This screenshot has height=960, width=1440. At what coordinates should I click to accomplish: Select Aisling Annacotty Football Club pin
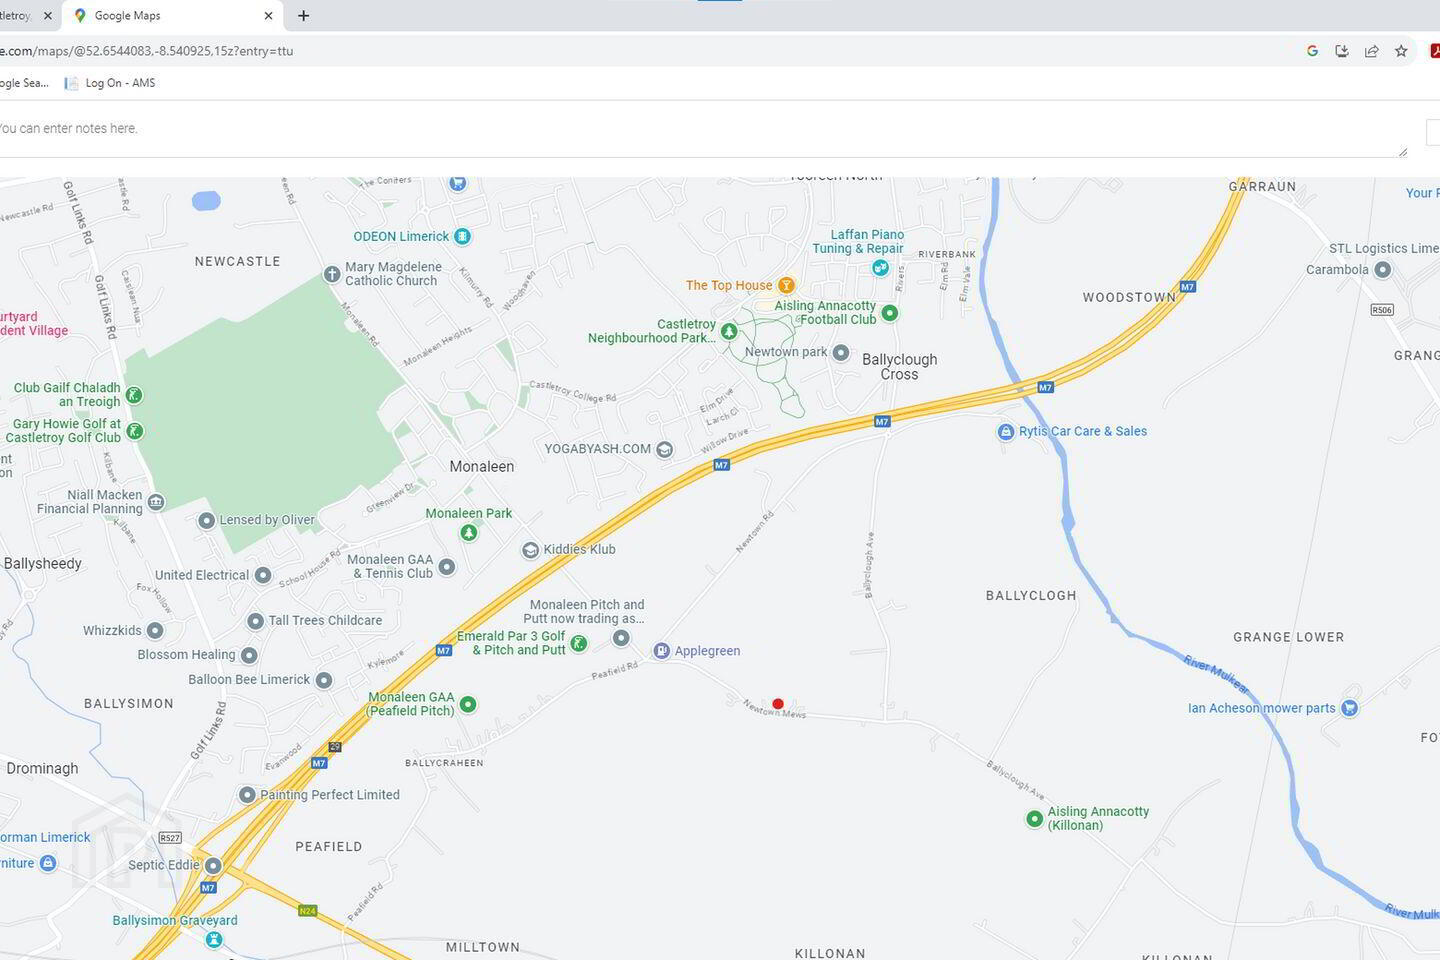pyautogui.click(x=890, y=313)
